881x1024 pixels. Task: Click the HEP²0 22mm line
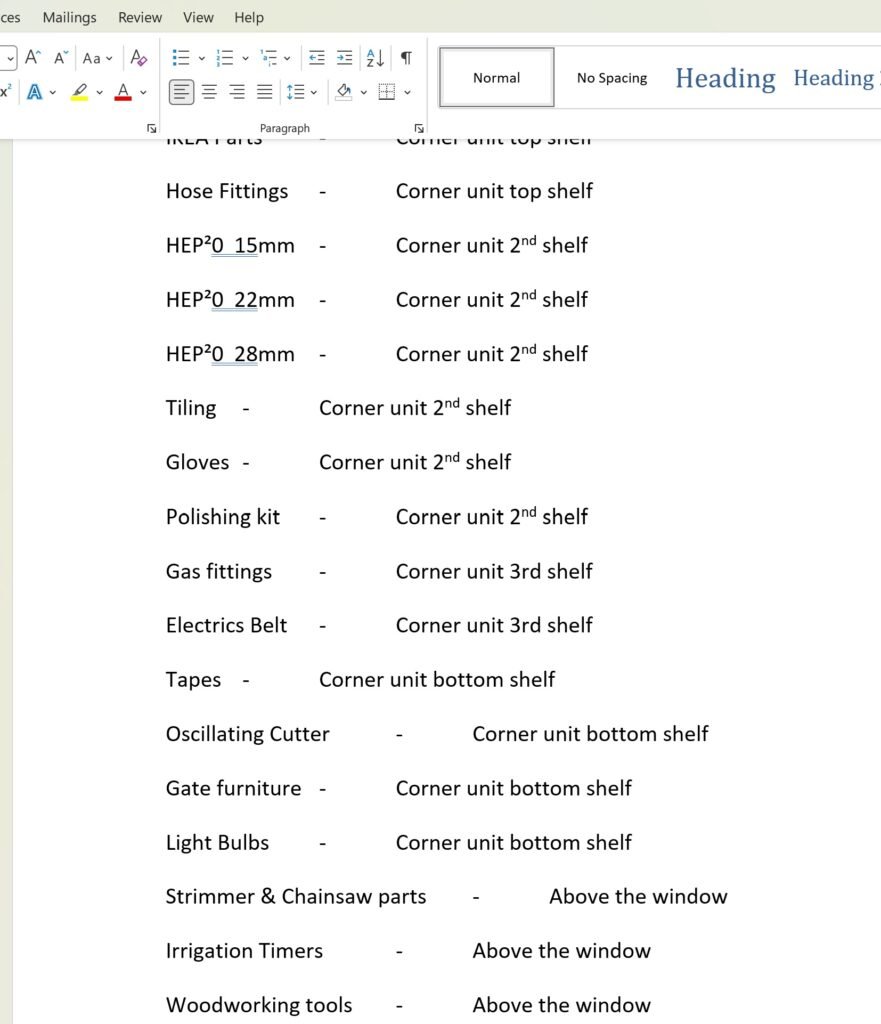click(x=230, y=300)
